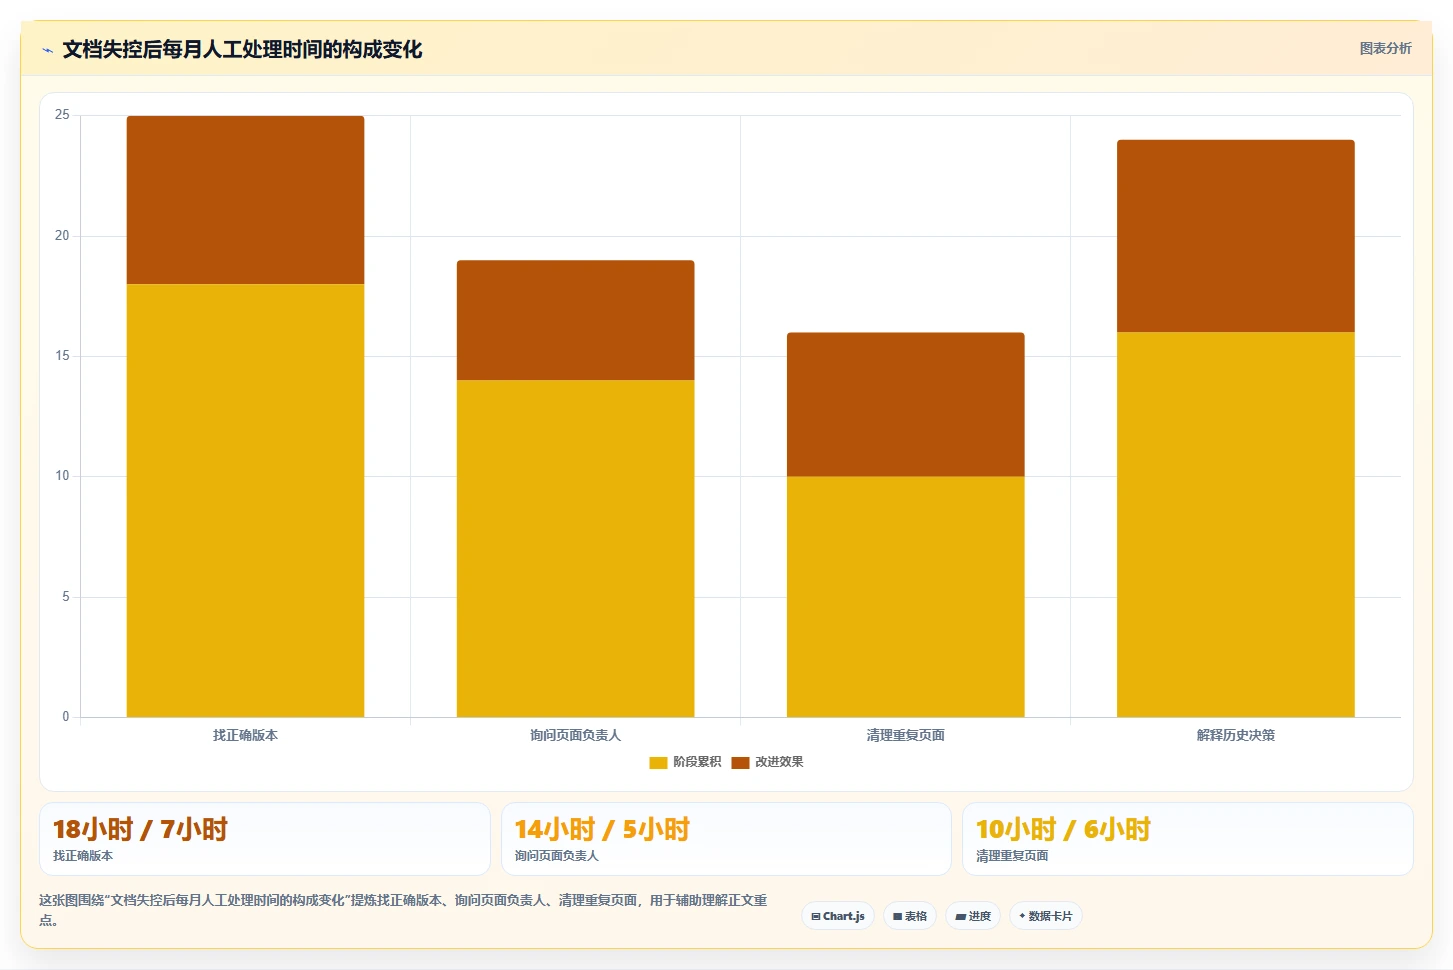1453x970 pixels.
Task: Open the 14小时 / 5小时 data card
Action: (726, 839)
